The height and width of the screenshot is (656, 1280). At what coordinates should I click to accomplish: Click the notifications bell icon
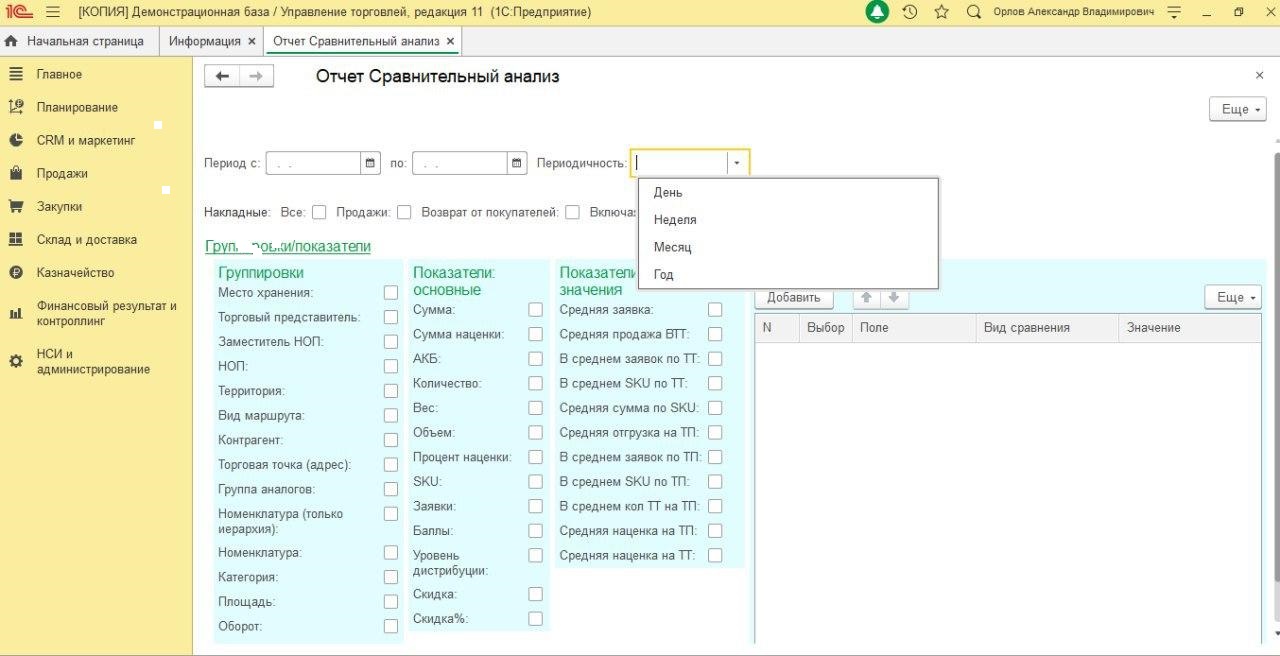[x=877, y=12]
